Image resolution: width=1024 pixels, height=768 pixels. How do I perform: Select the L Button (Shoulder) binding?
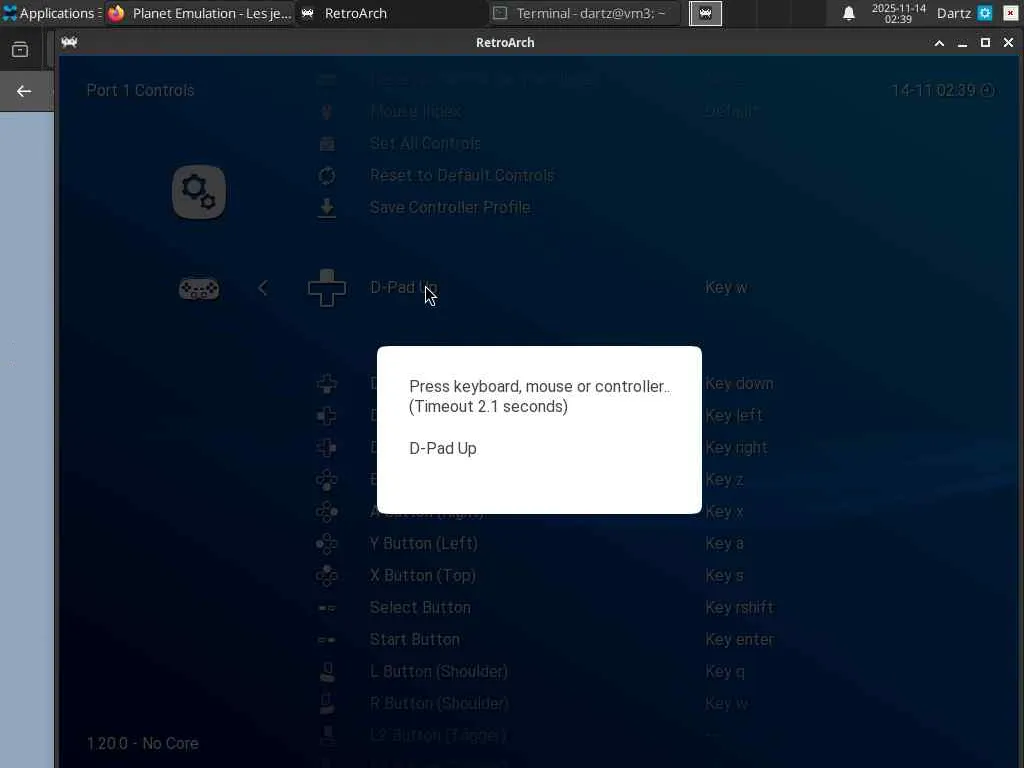pos(439,671)
